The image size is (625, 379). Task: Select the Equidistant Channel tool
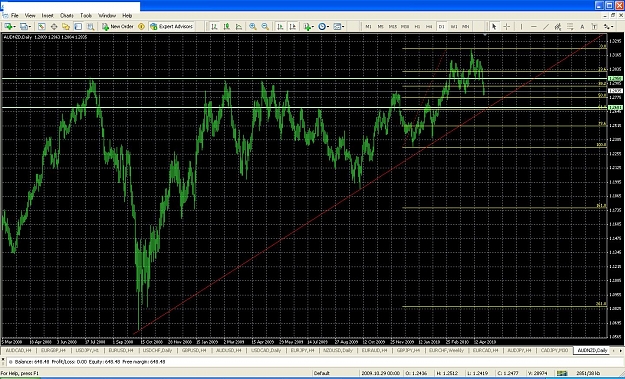point(558,26)
